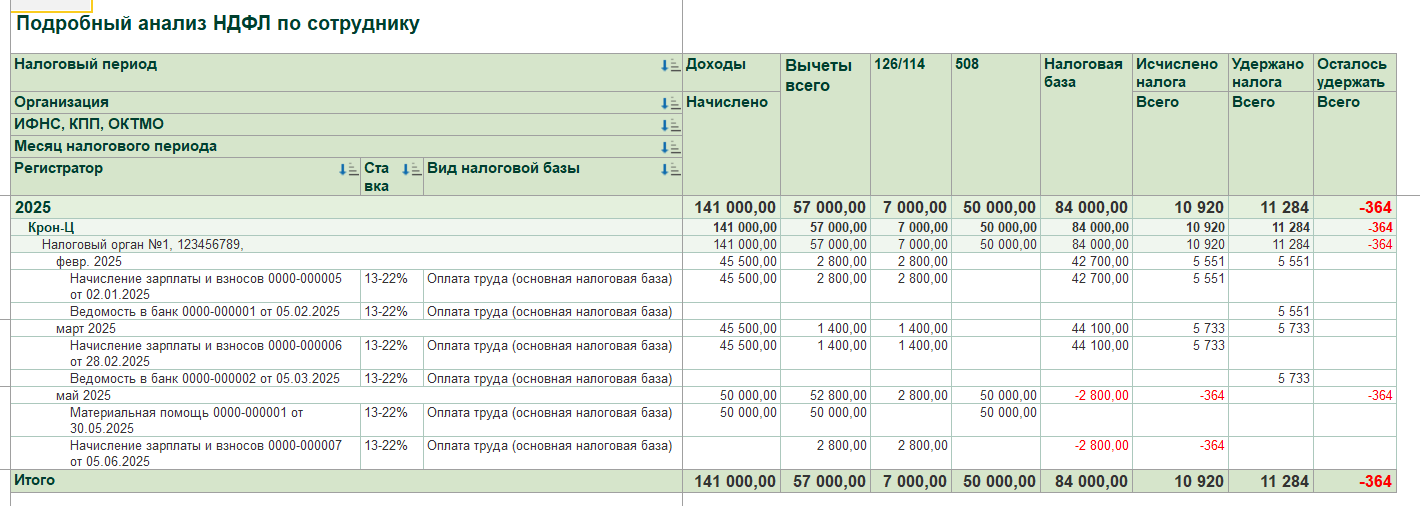Click the Исчислено налога column header

pos(1178,73)
